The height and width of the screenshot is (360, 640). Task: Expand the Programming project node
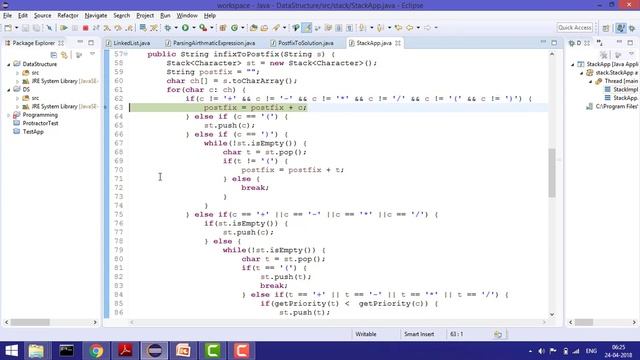pyautogui.click(x=9, y=115)
